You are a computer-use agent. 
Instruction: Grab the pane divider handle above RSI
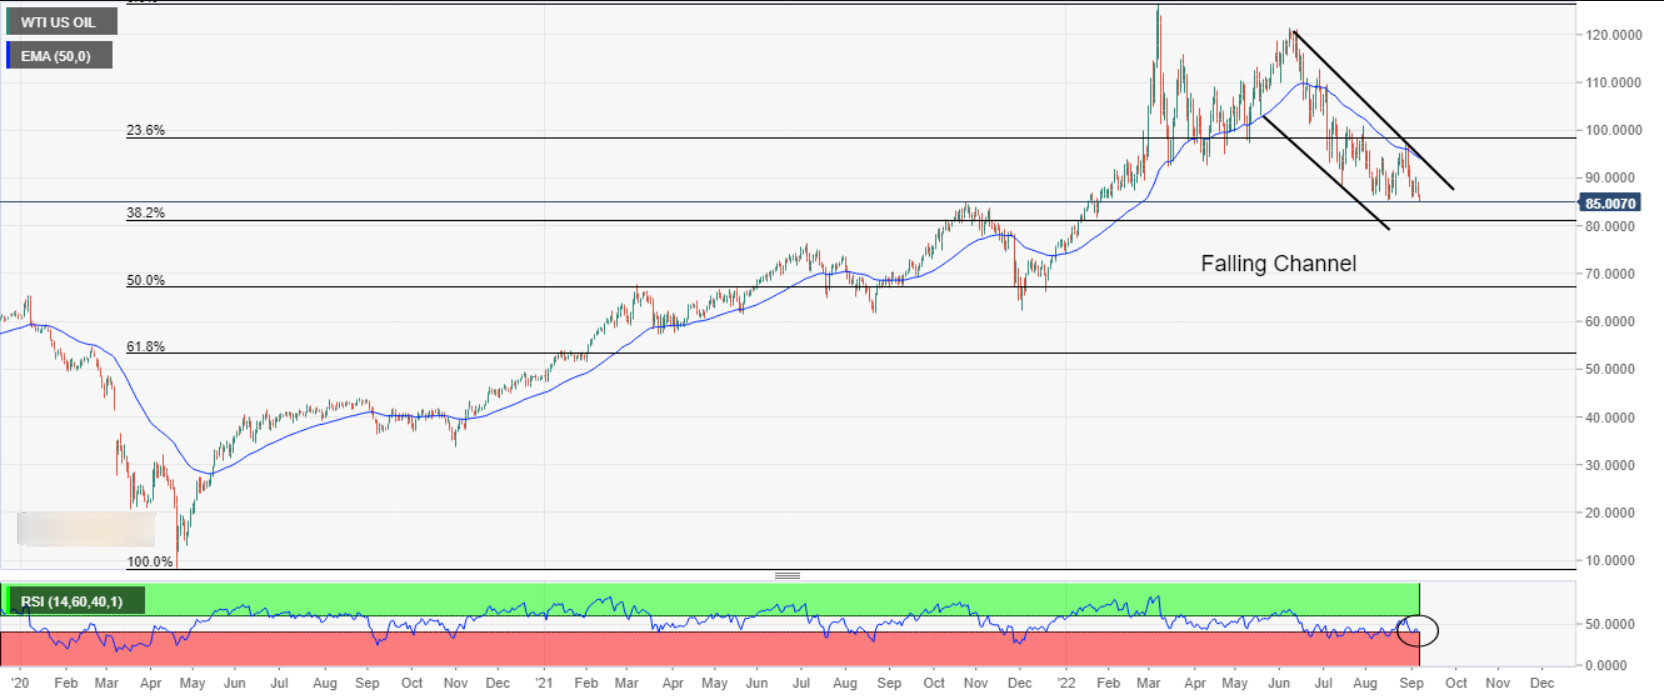787,576
